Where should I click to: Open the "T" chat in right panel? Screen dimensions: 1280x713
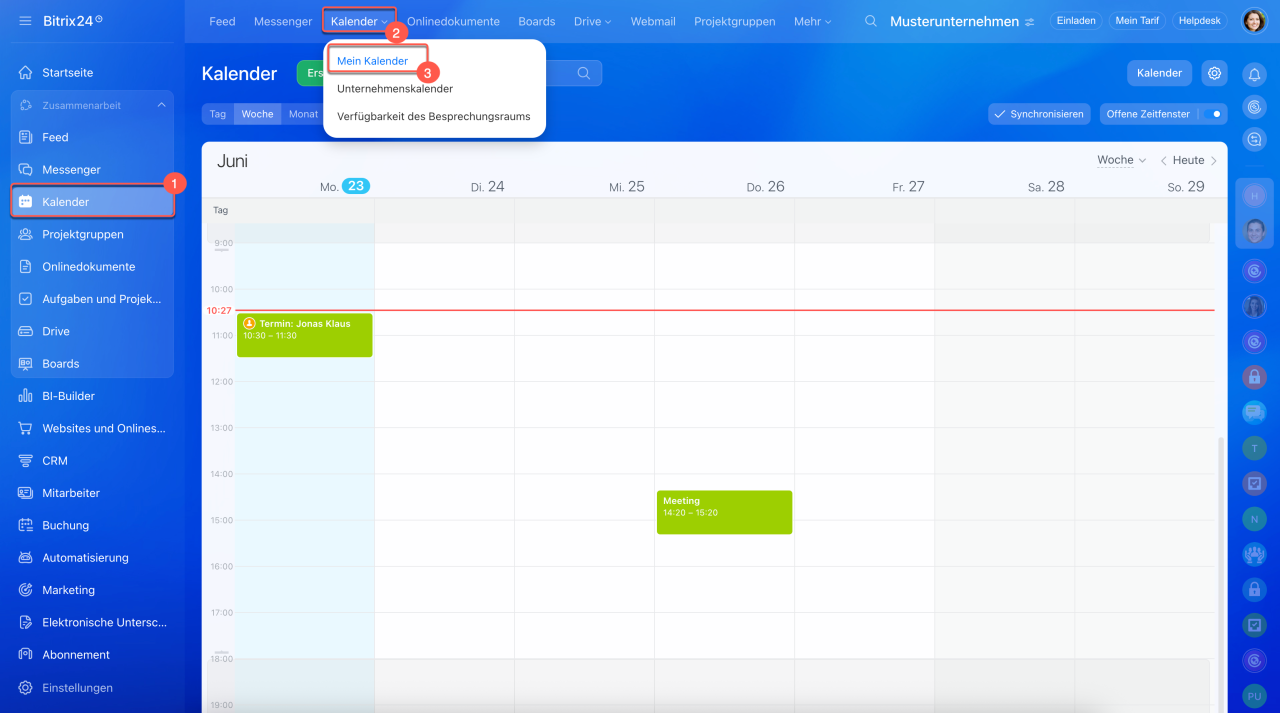(1254, 448)
